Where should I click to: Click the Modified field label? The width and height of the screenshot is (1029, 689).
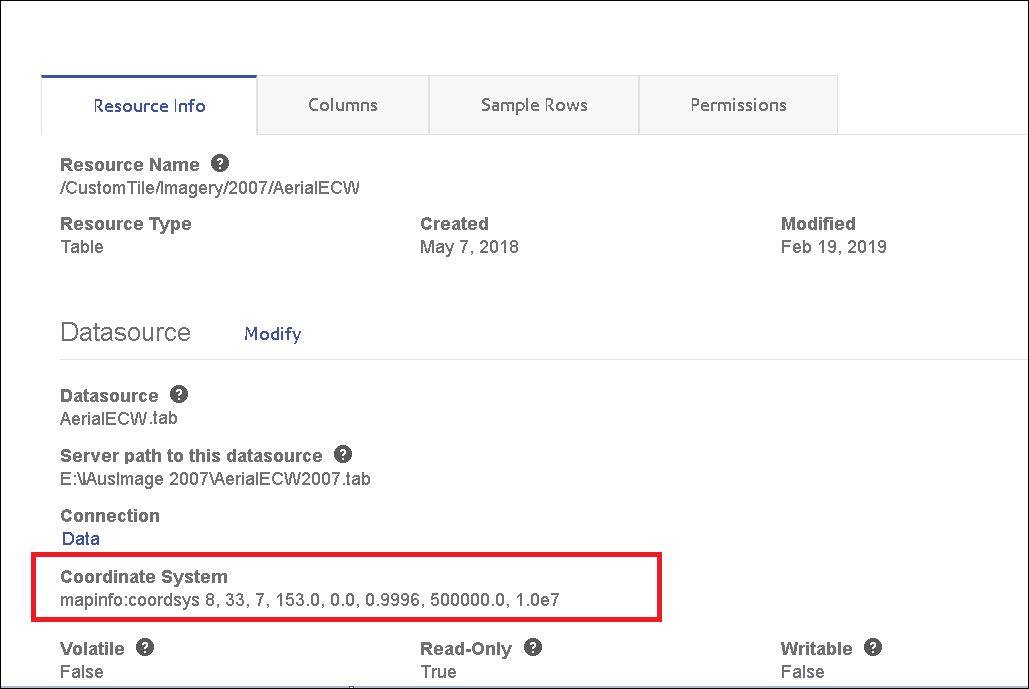(818, 224)
